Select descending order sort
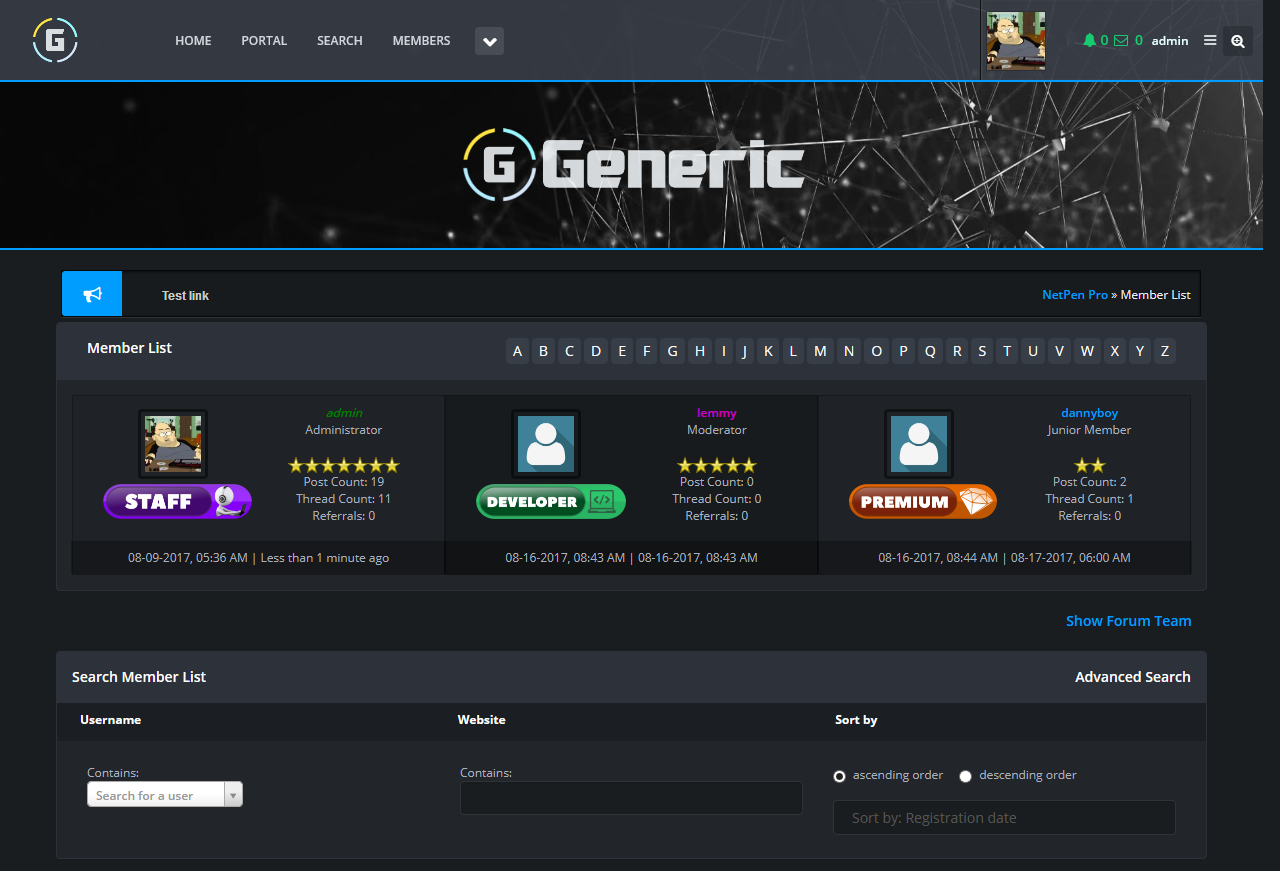Image resolution: width=1280 pixels, height=871 pixels. [965, 775]
